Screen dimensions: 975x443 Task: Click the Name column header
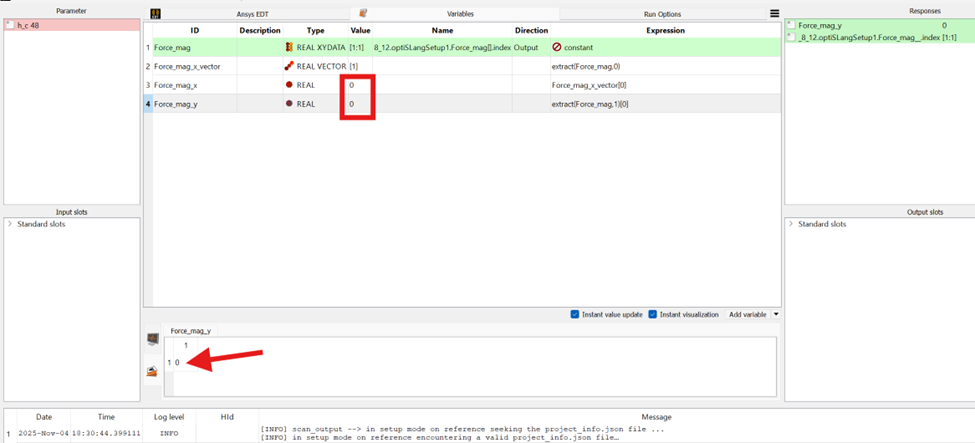(x=442, y=30)
